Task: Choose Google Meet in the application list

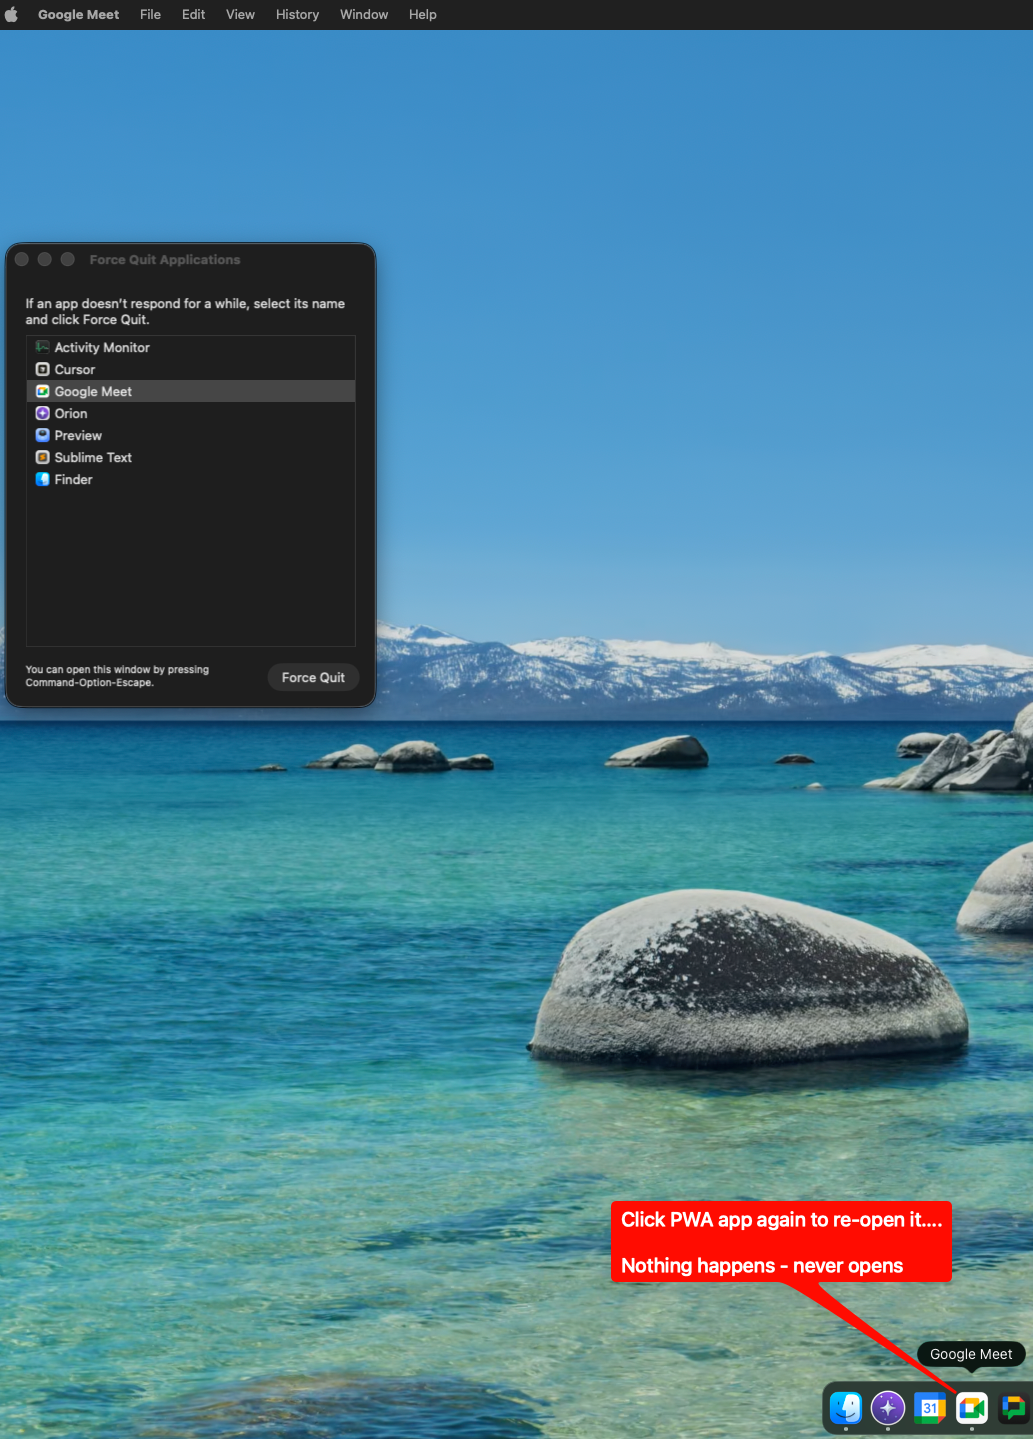Action: pos(93,391)
